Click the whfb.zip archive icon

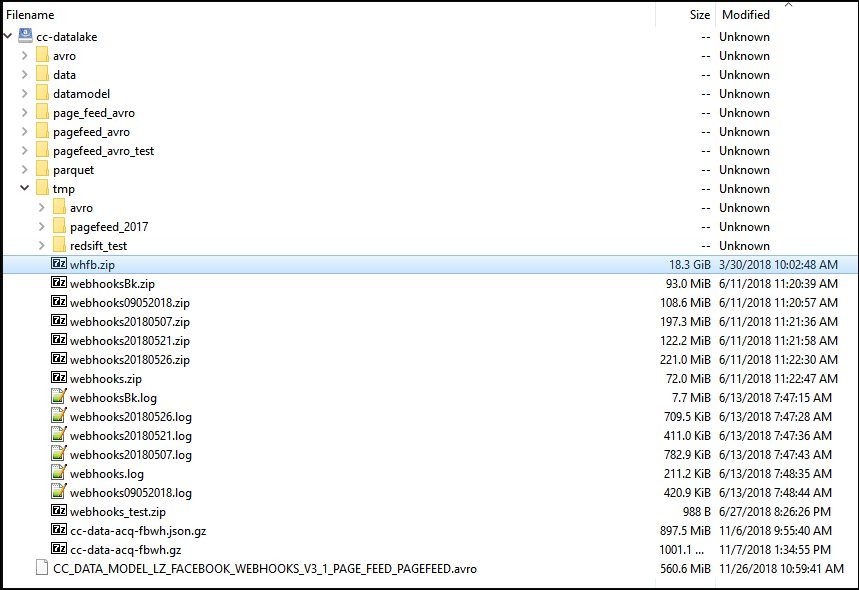point(59,265)
